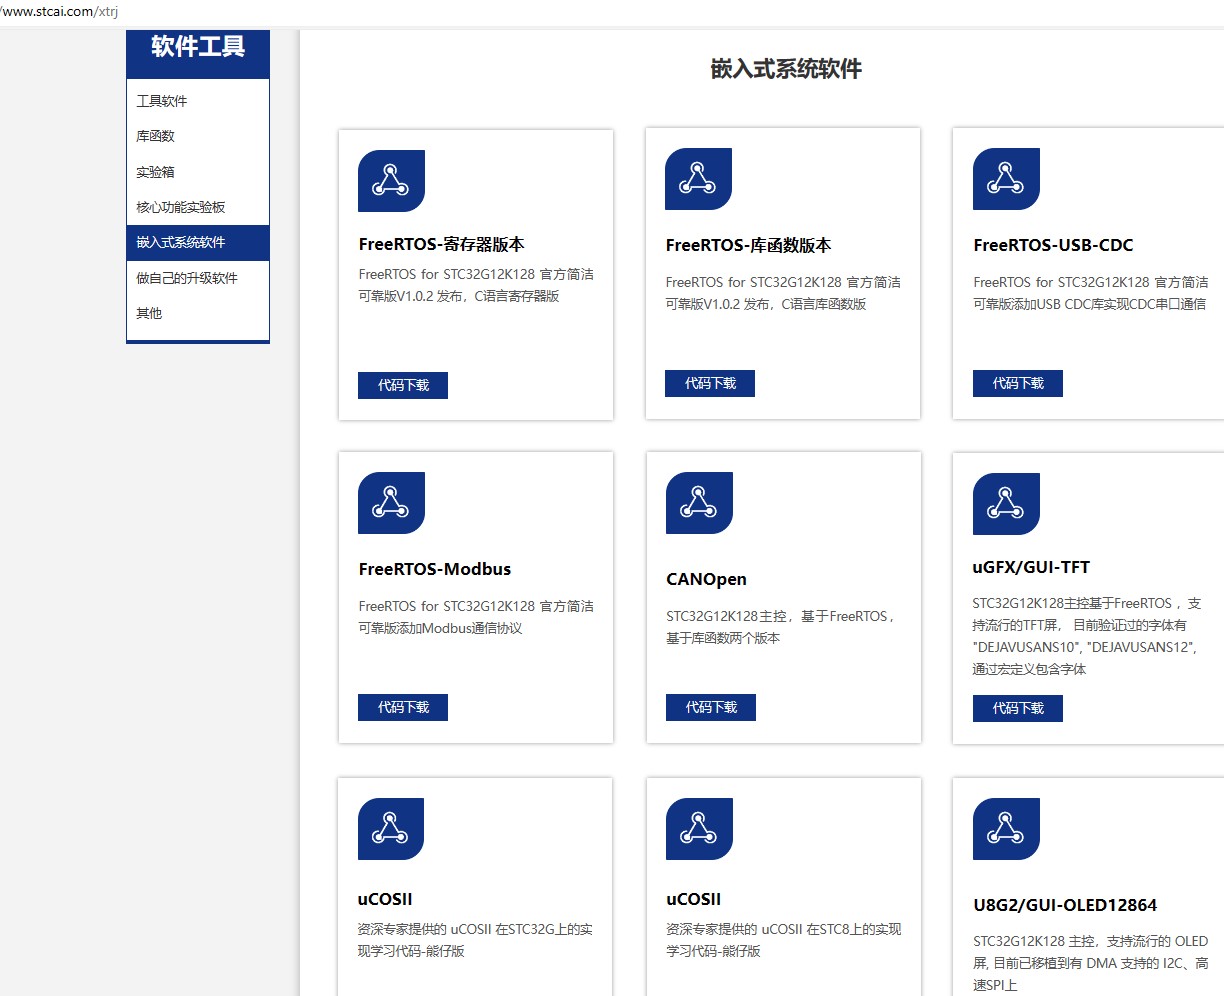Click the icon of the STC32G uCOSII card
1224x996 pixels.
[391, 829]
